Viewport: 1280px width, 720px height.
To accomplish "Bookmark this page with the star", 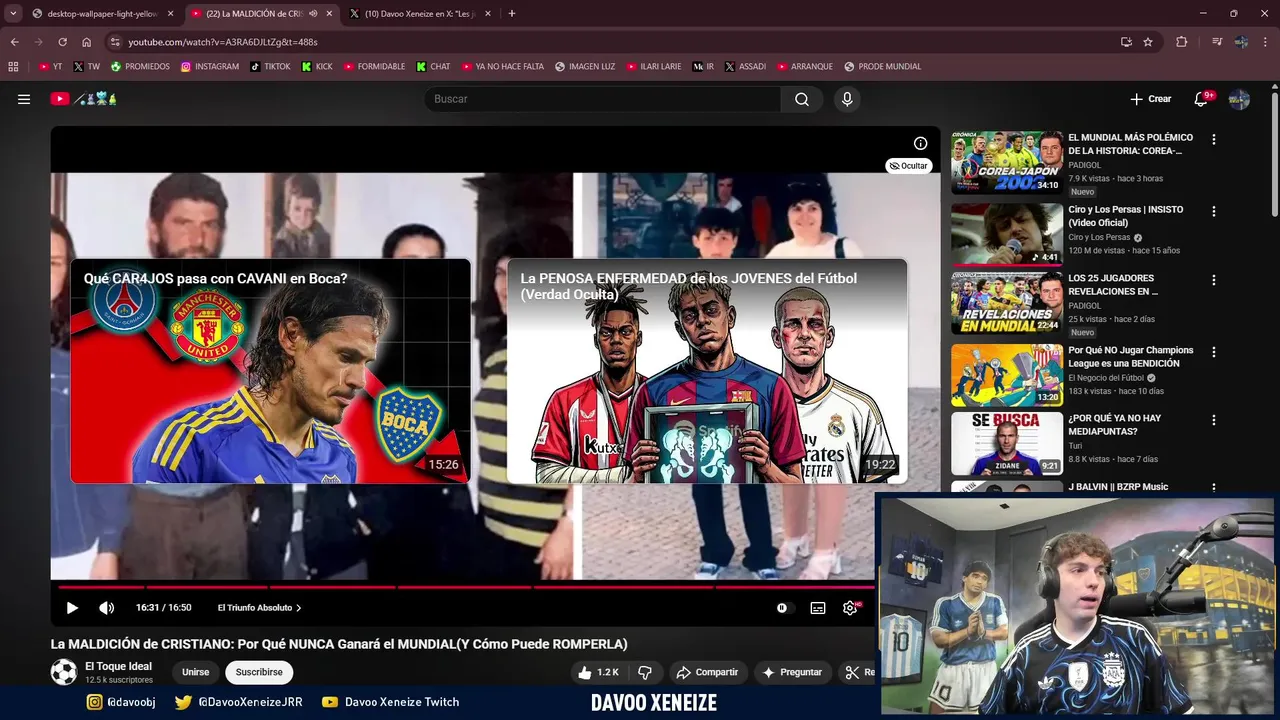I will 1148,42.
